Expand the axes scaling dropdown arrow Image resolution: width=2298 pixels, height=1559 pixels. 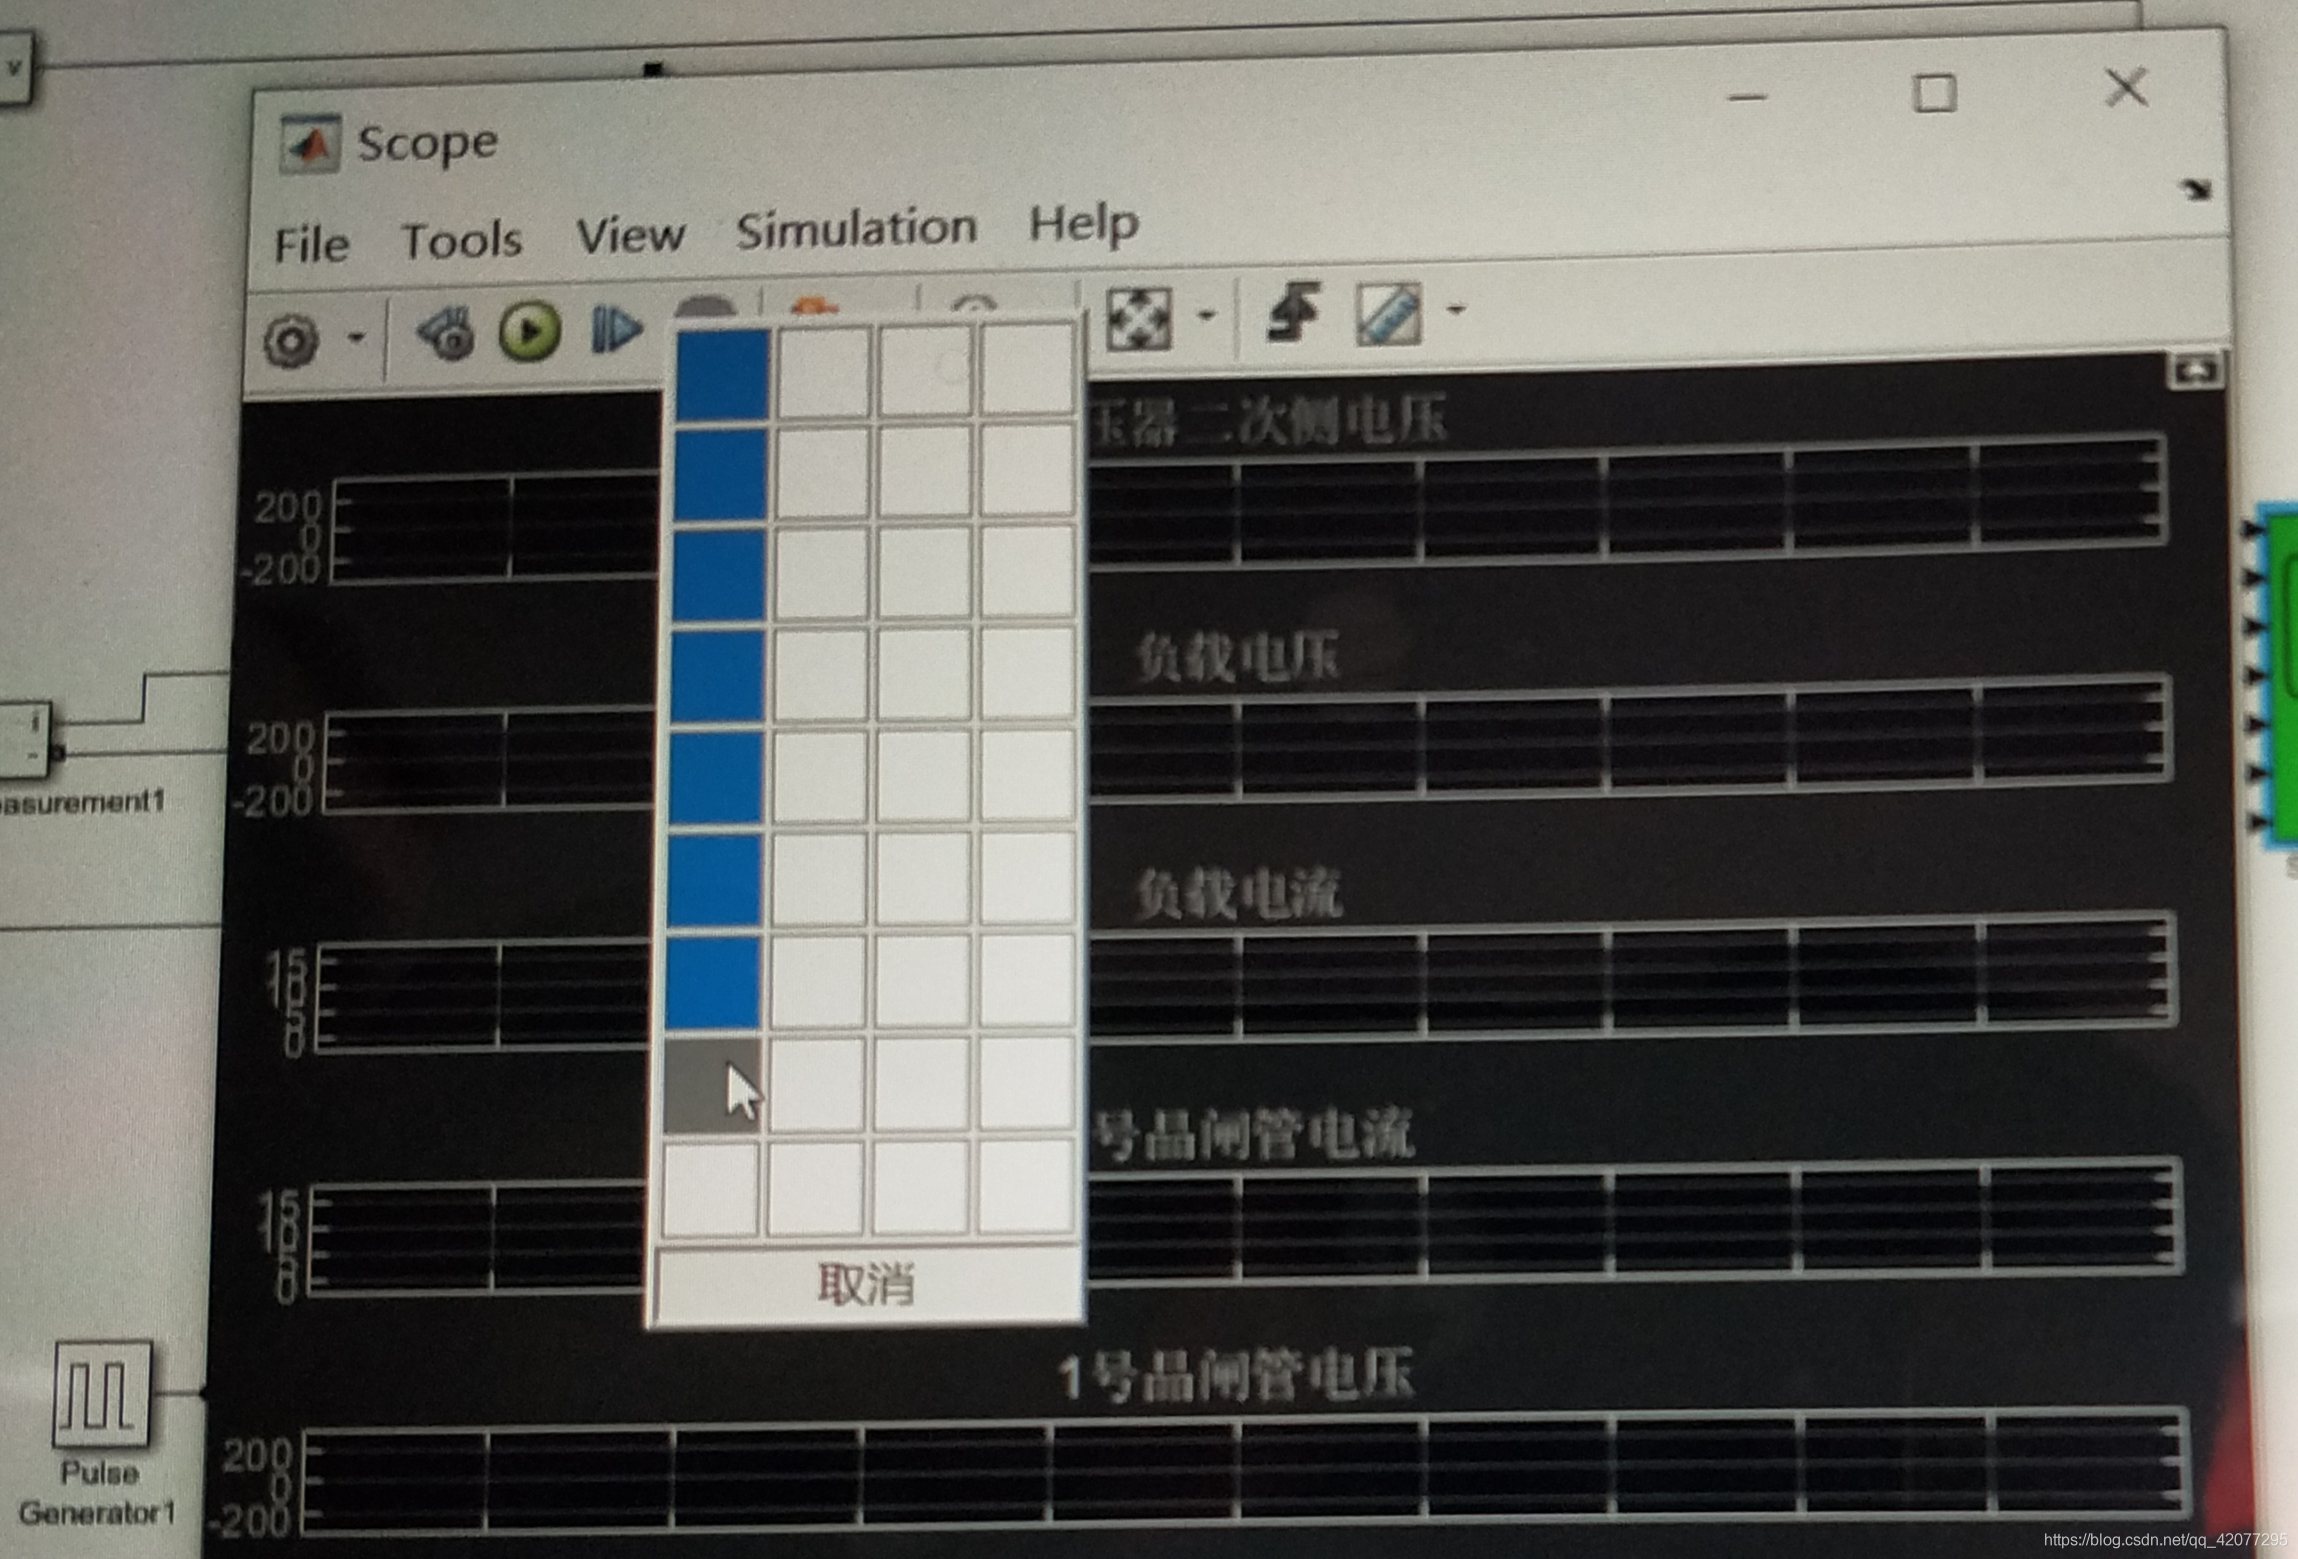coord(1206,316)
